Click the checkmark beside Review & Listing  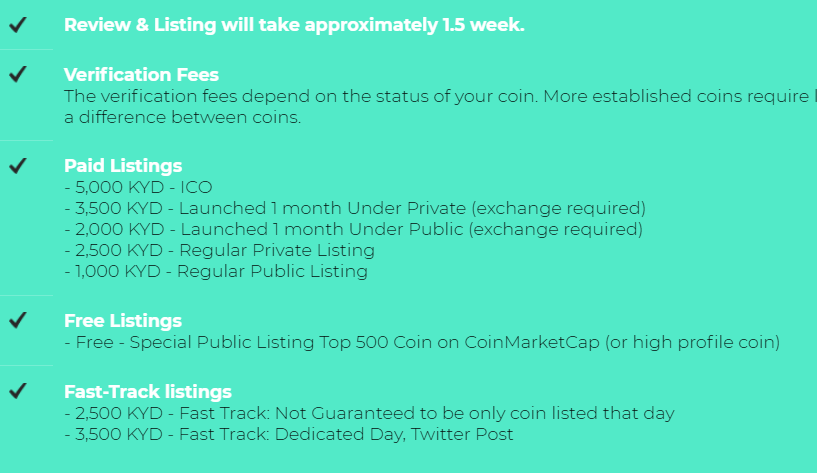(18, 24)
